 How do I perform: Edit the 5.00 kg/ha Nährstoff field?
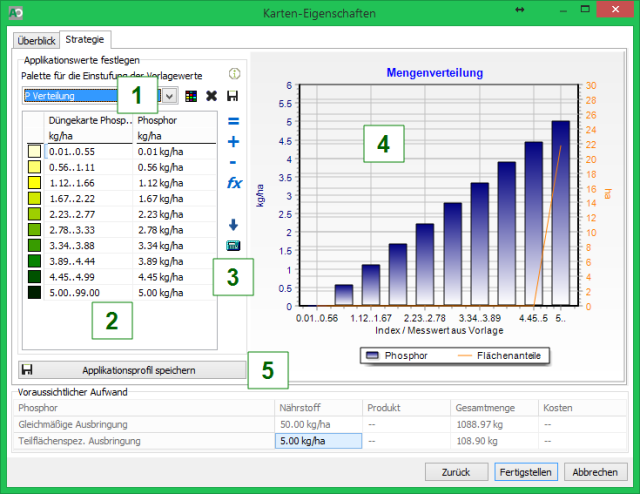317,441
